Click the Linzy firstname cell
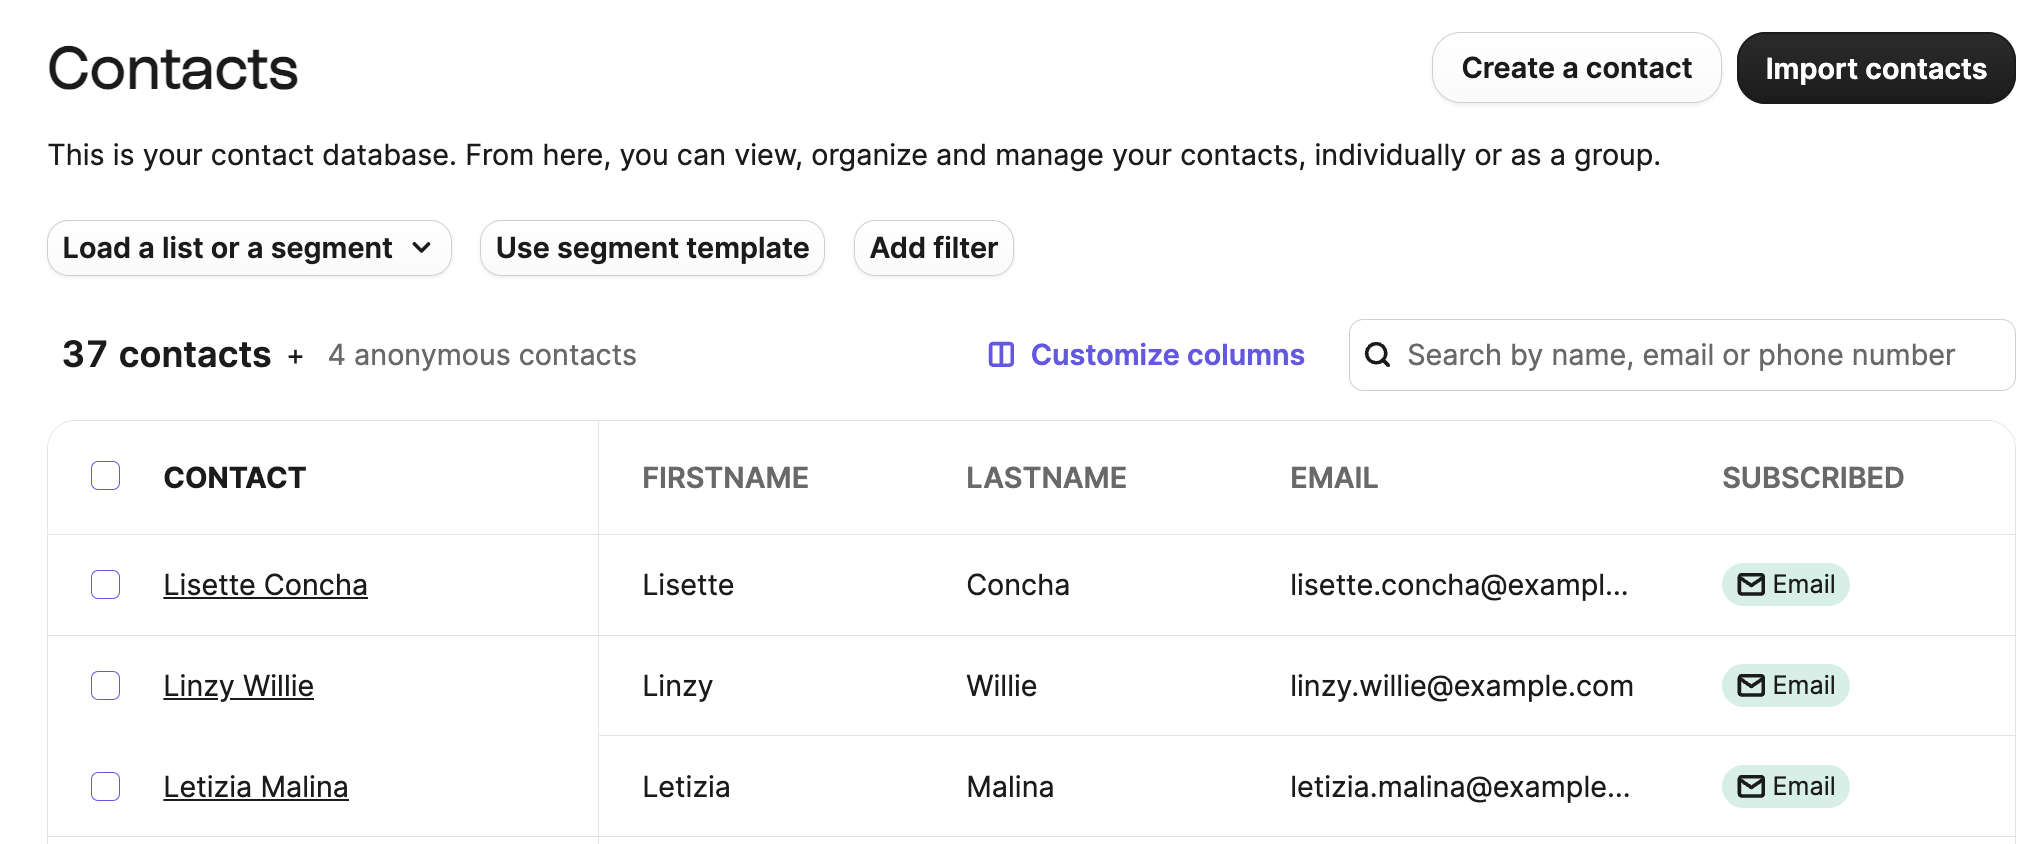 coord(677,686)
